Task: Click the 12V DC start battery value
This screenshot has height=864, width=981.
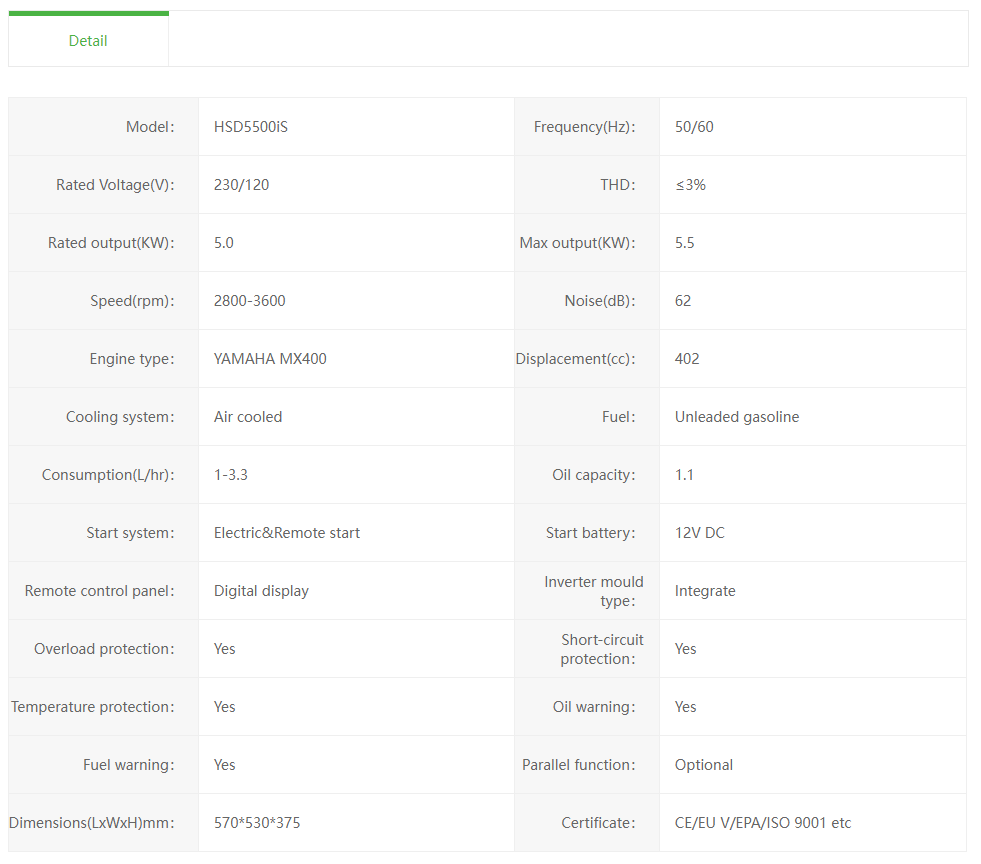Action: 700,533
